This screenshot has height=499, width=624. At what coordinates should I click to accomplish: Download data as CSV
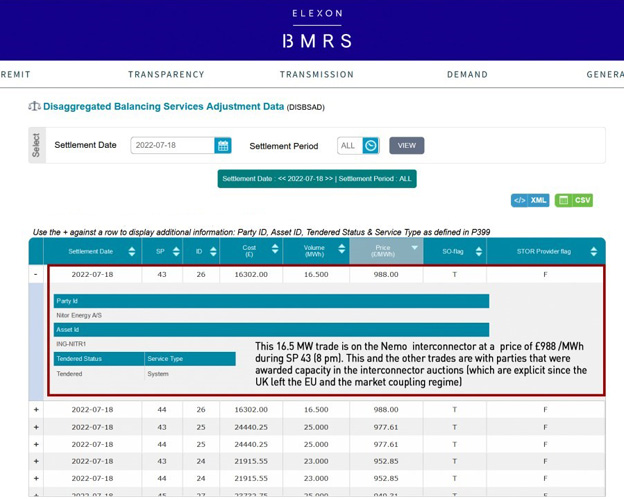(574, 200)
